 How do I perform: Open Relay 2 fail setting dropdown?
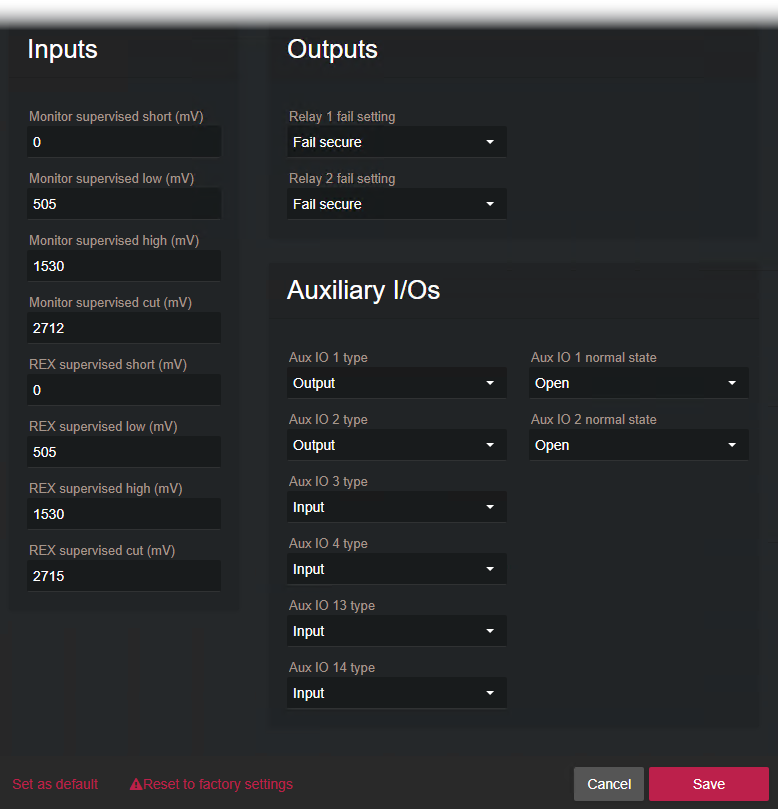click(x=396, y=204)
